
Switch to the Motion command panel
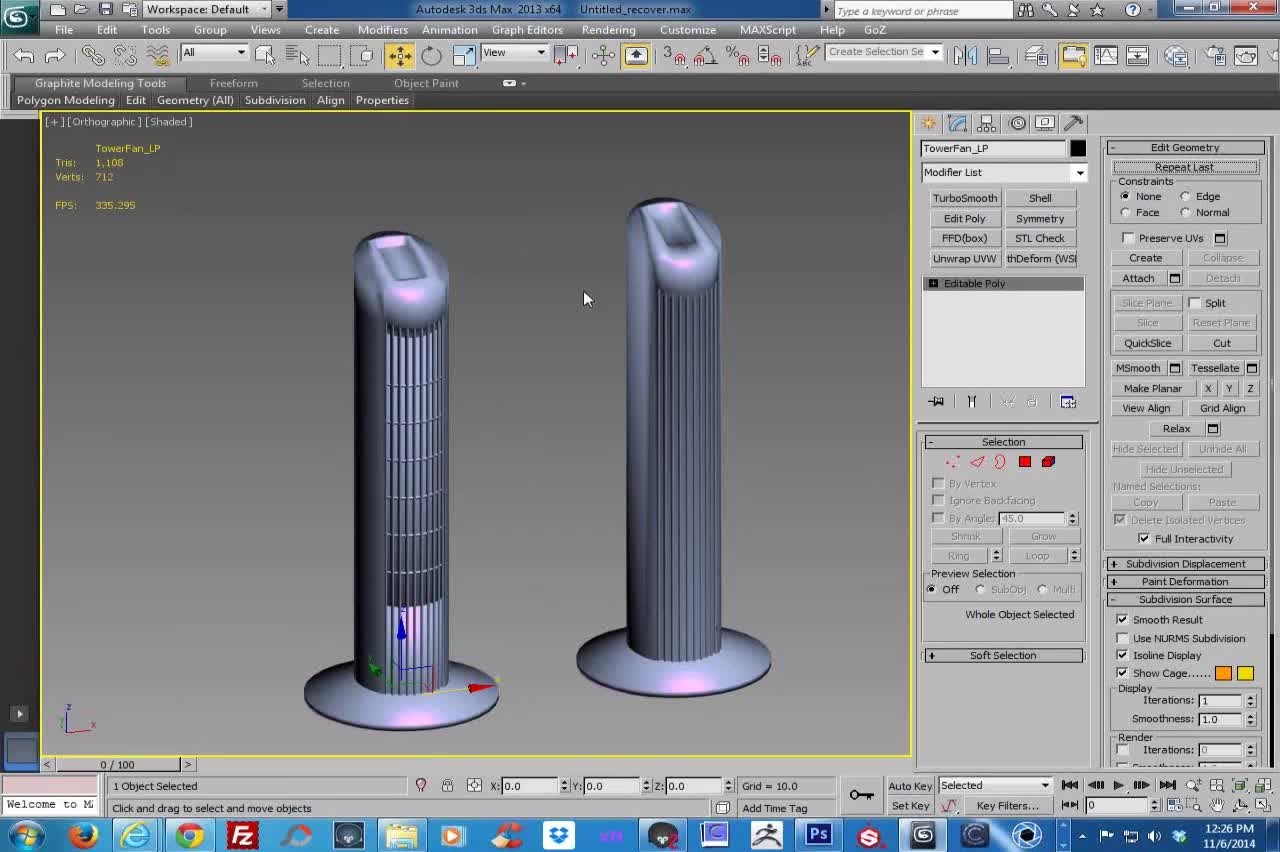tap(1017, 123)
